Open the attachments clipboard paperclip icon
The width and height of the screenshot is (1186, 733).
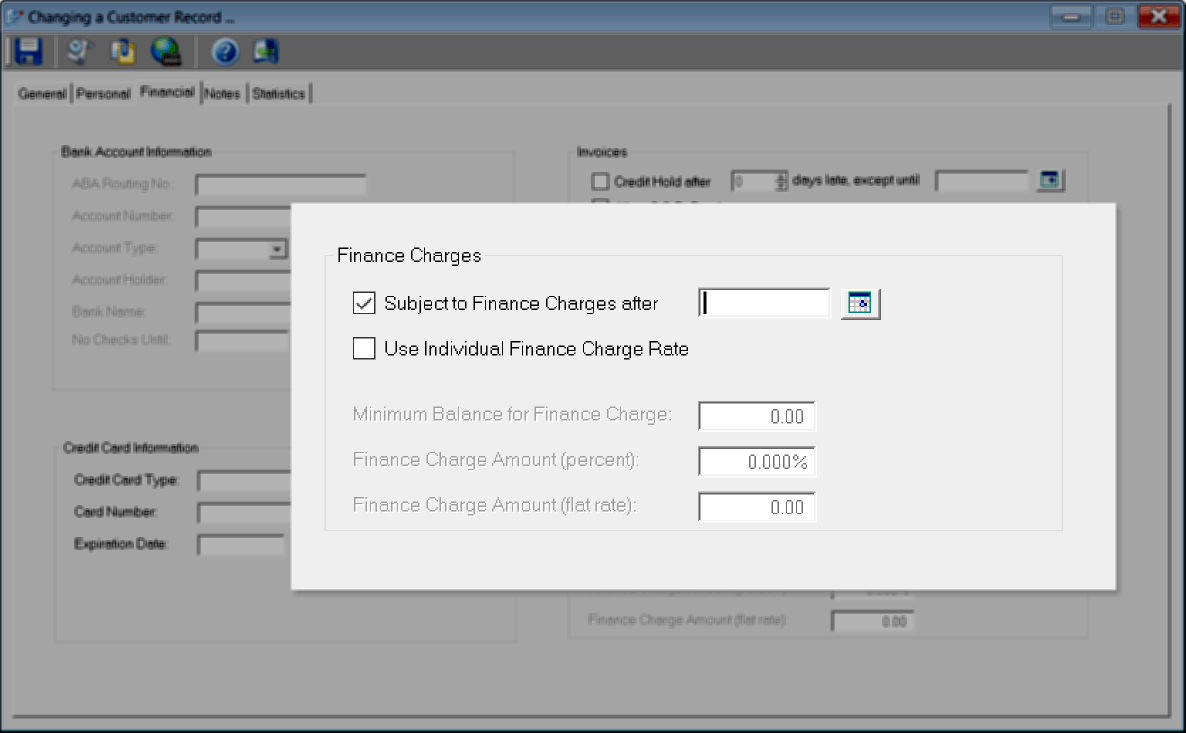[123, 51]
